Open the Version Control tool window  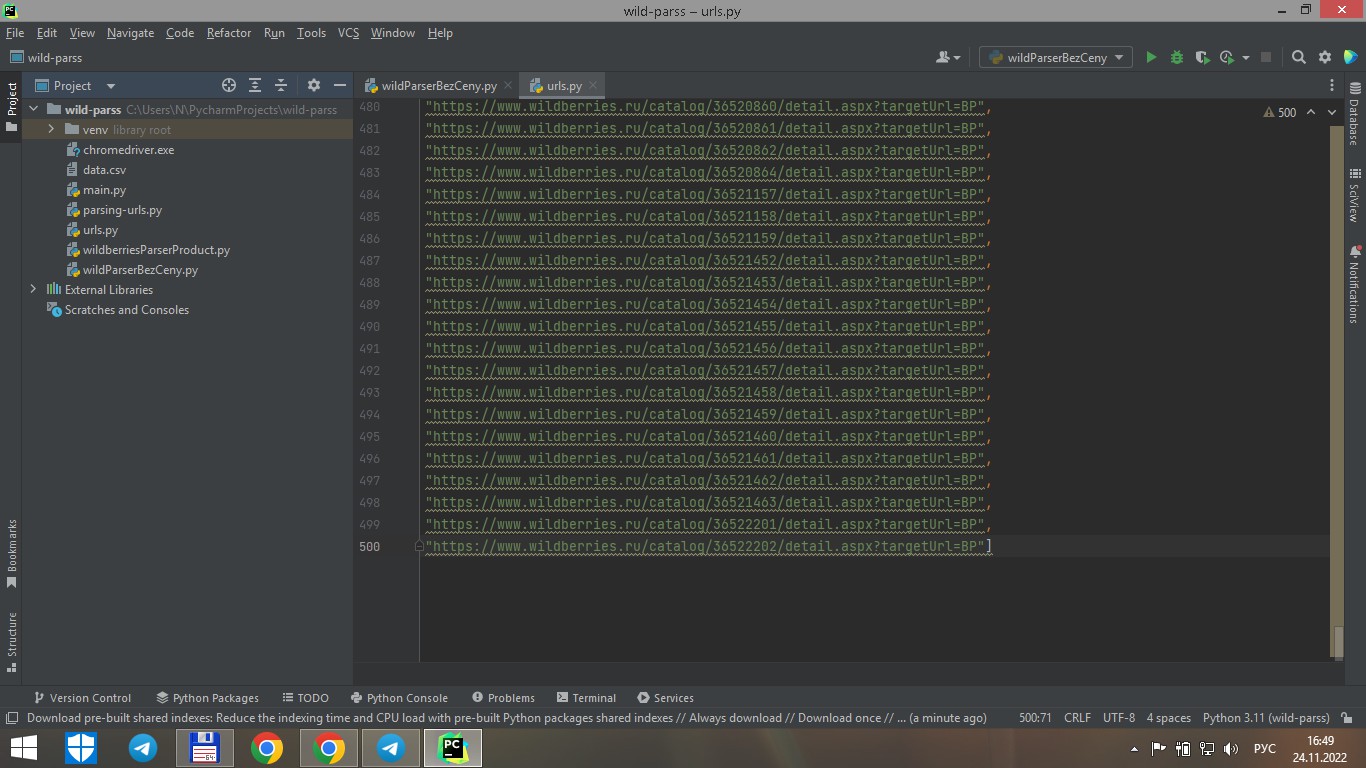pos(82,698)
